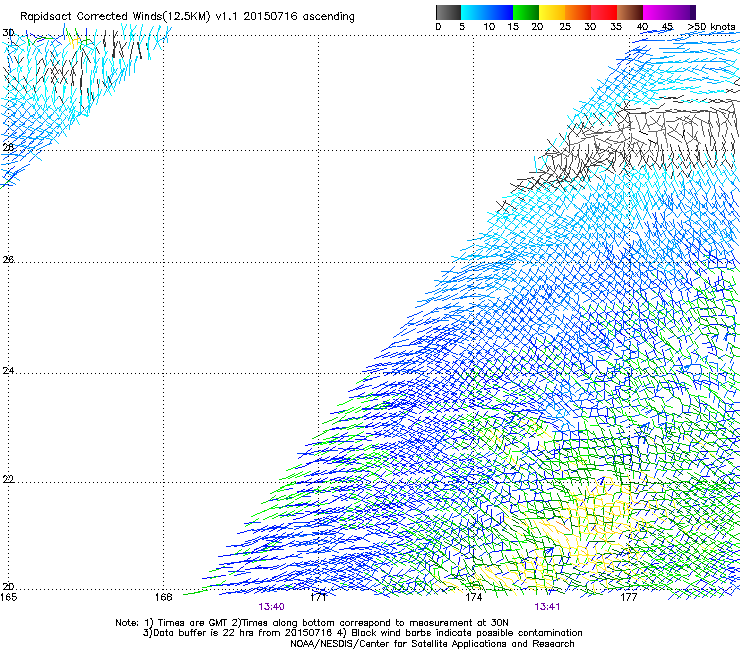
Task: Click the legend tick label '35'
Action: 616,26
